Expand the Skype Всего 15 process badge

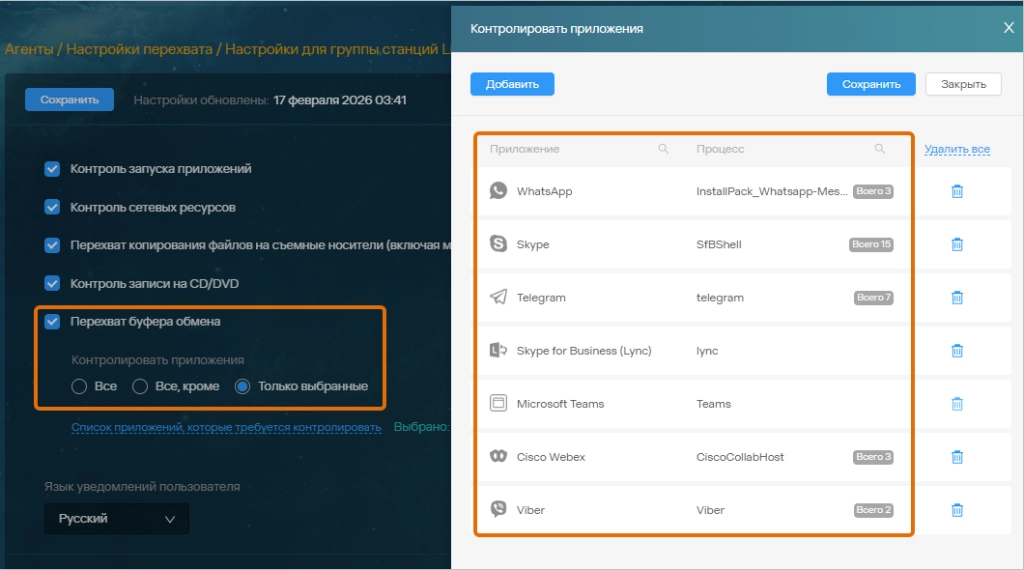[872, 244]
